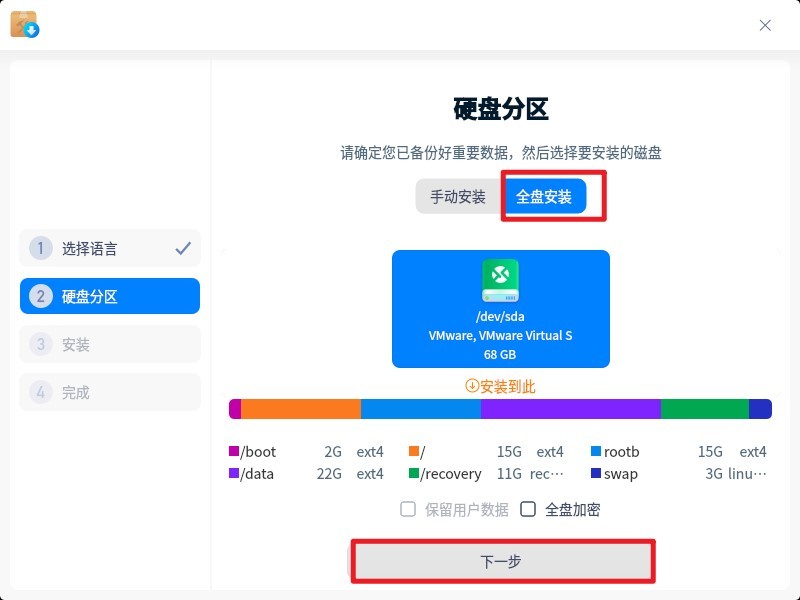Click the dark blue swap legend swatch
Image resolution: width=800 pixels, height=600 pixels.
595,473
